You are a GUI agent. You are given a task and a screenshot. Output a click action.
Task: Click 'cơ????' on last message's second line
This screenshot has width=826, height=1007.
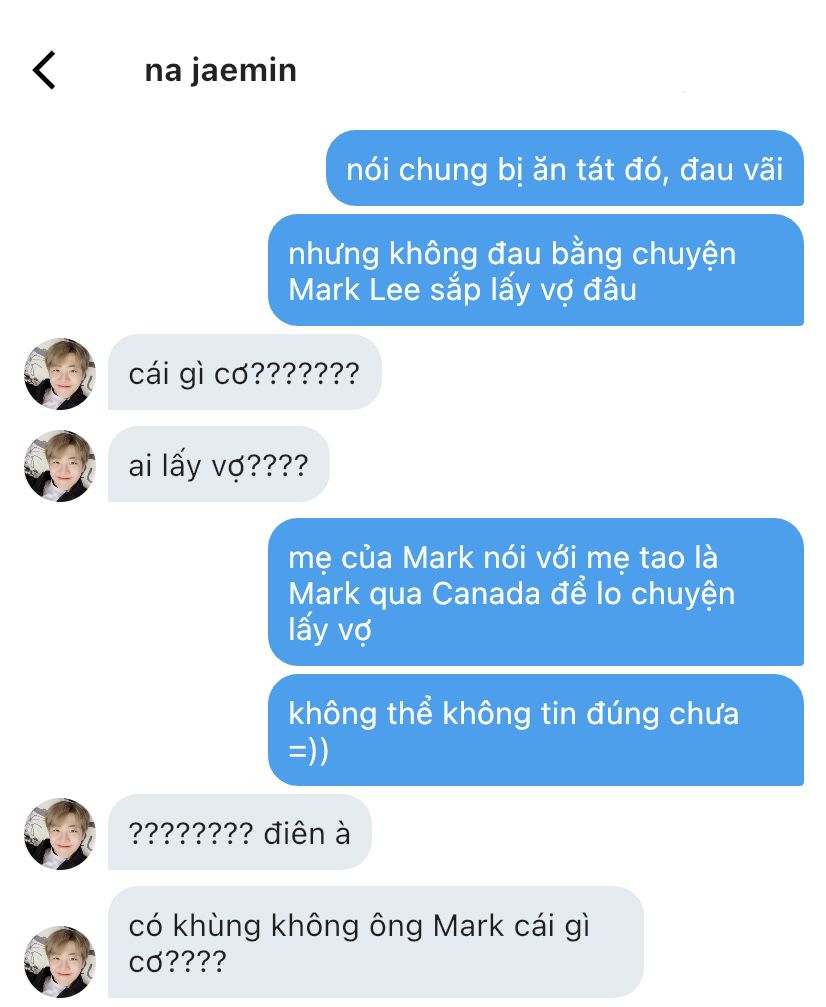[177, 962]
